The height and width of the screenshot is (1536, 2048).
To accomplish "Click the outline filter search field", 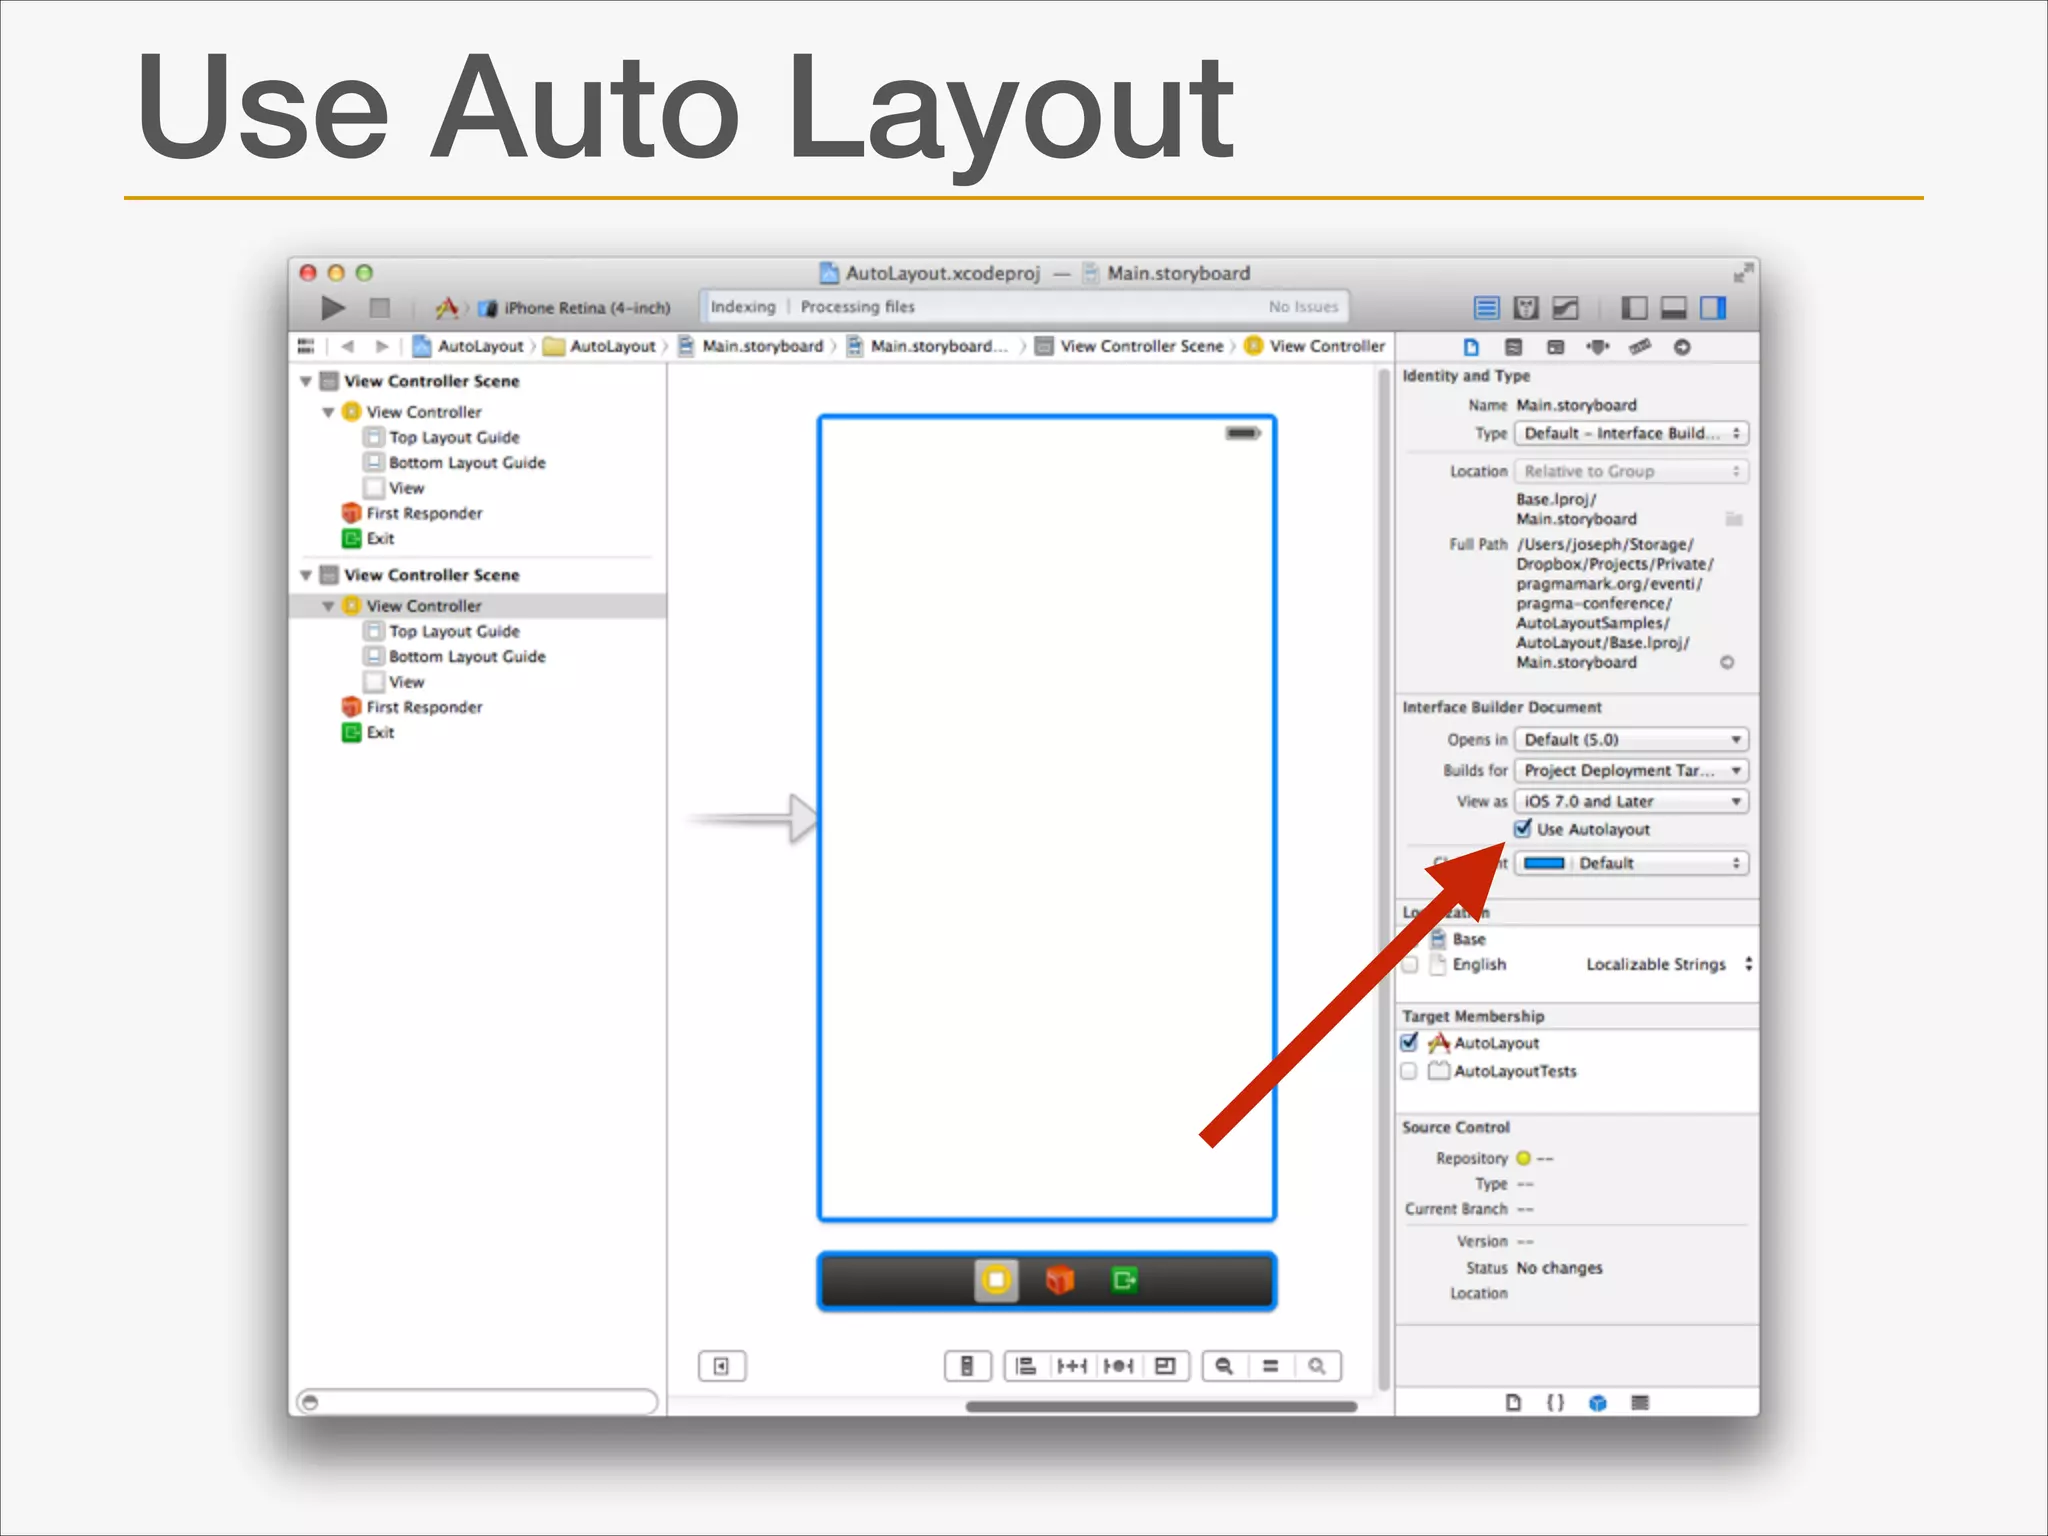I will [478, 1402].
